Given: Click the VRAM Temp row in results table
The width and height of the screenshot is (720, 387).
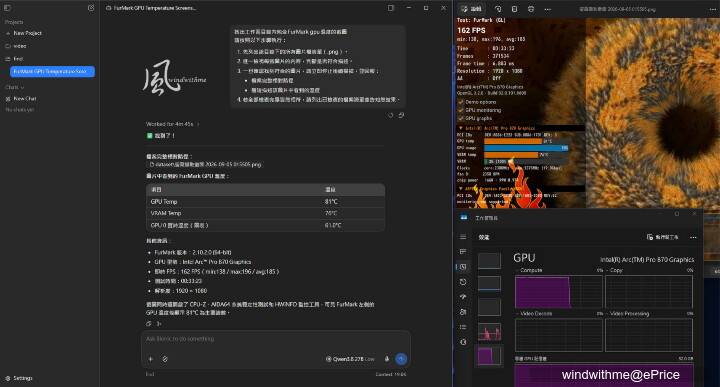Looking at the screenshot, I should pos(265,213).
